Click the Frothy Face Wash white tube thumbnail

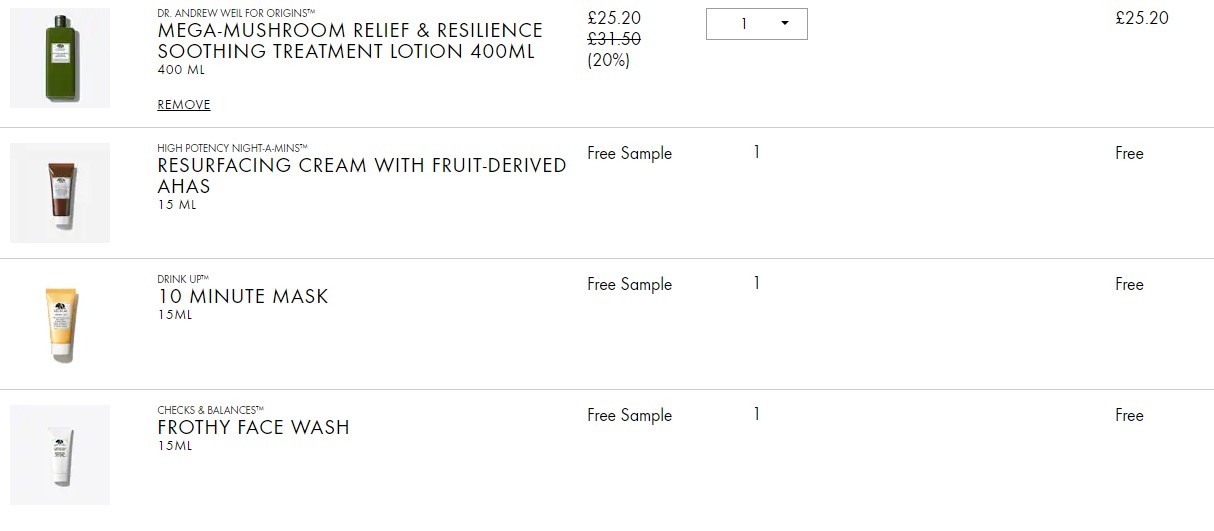point(60,455)
